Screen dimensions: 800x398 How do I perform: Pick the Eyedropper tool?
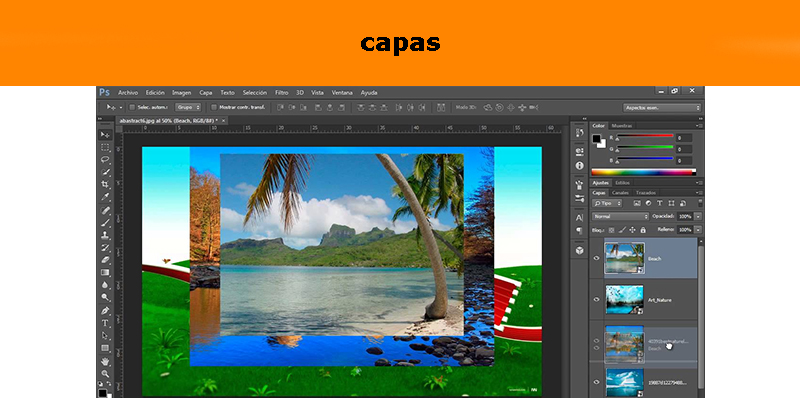105,197
